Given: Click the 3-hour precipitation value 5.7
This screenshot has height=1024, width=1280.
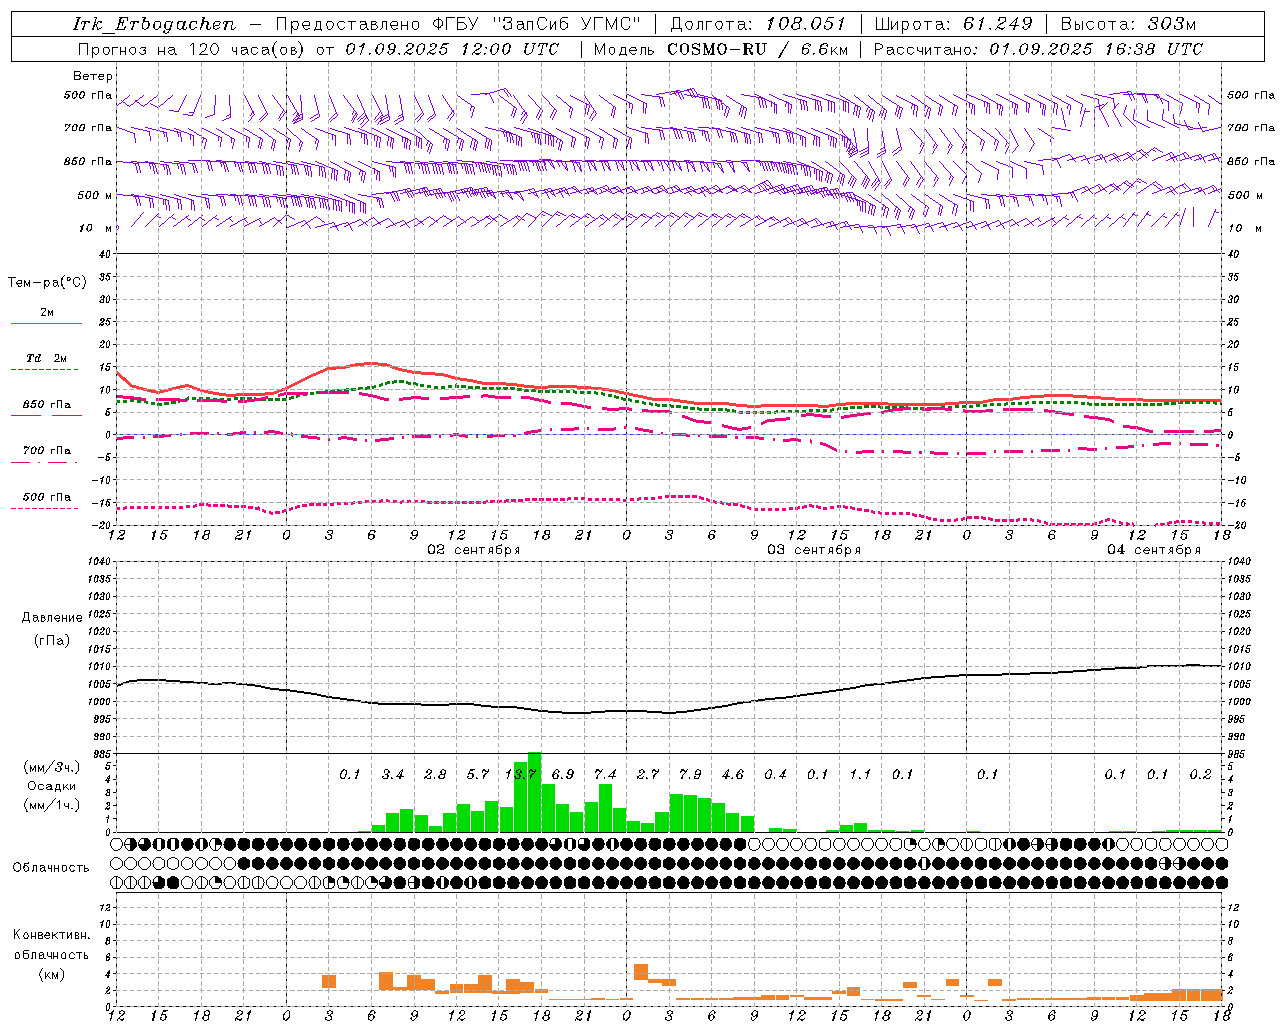Looking at the screenshot, I should coord(478,774).
